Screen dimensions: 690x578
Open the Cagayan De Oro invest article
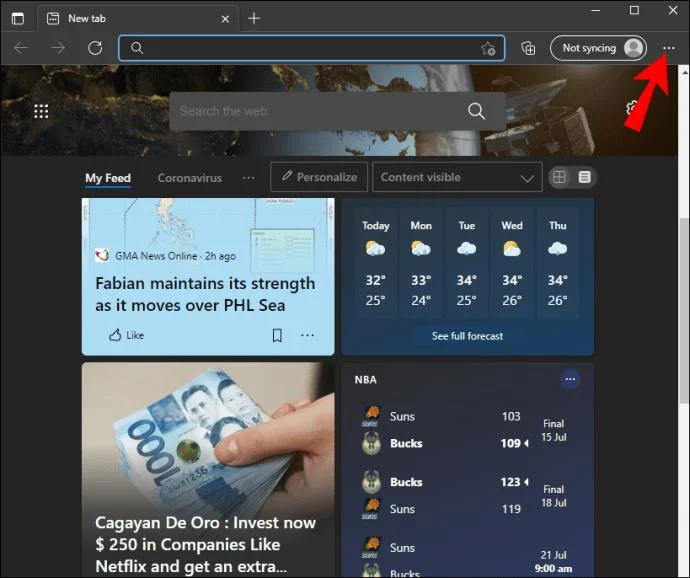[205, 544]
